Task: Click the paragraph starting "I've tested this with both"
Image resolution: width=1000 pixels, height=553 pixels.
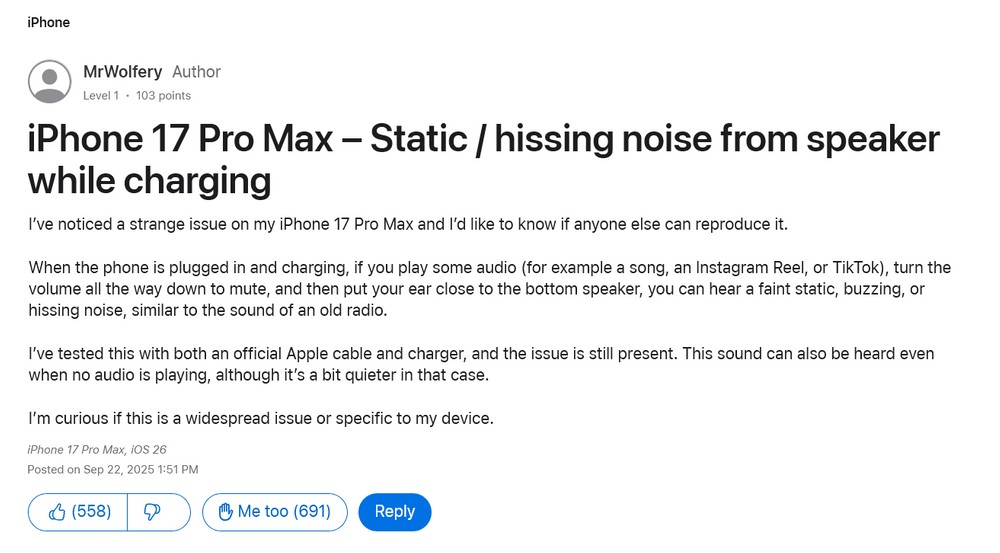Action: pos(481,365)
